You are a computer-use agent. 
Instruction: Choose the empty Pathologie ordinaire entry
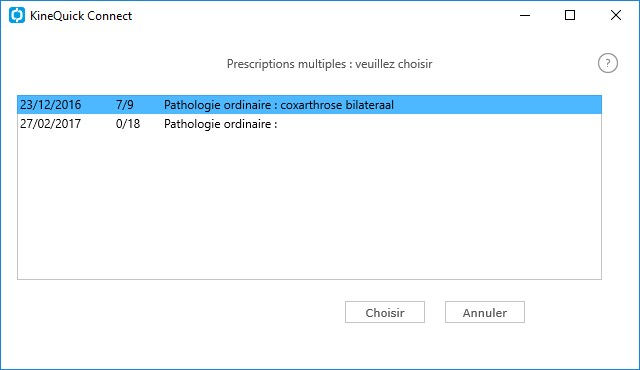pos(220,124)
